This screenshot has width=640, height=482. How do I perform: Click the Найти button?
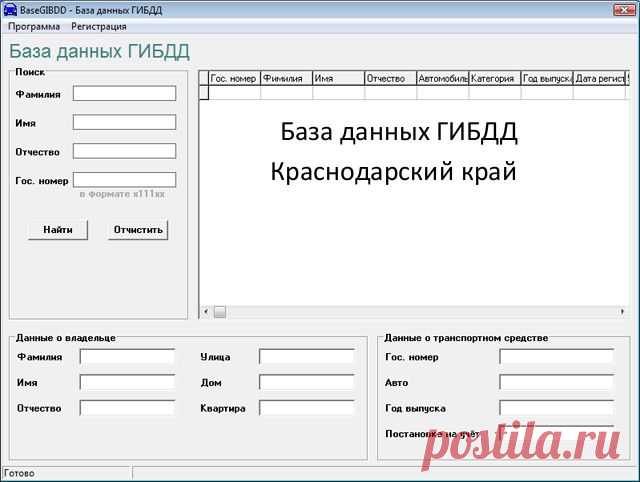(58, 230)
